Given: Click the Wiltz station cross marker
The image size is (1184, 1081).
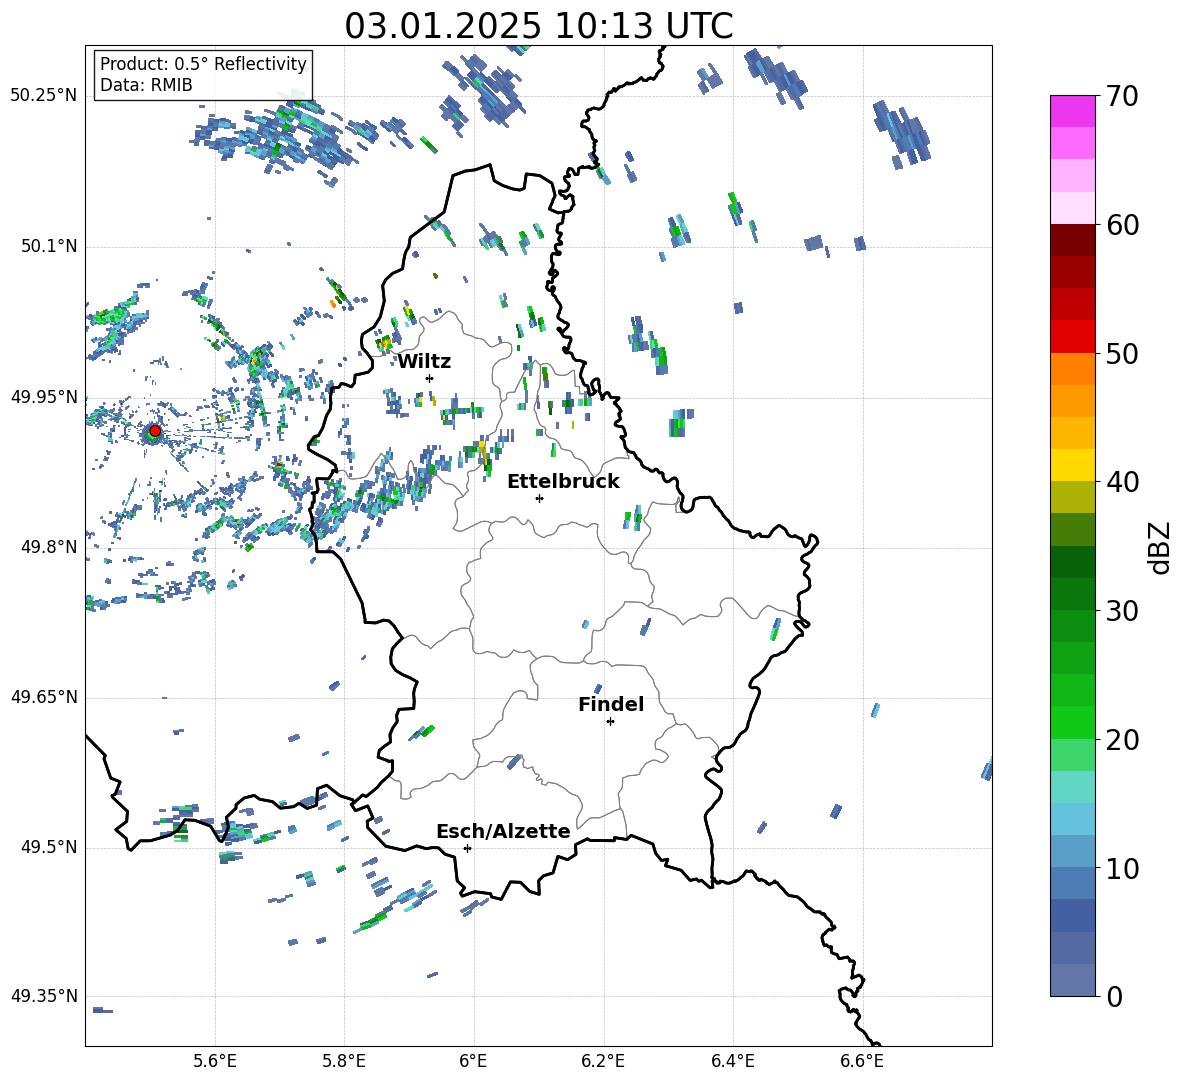Looking at the screenshot, I should 429,378.
